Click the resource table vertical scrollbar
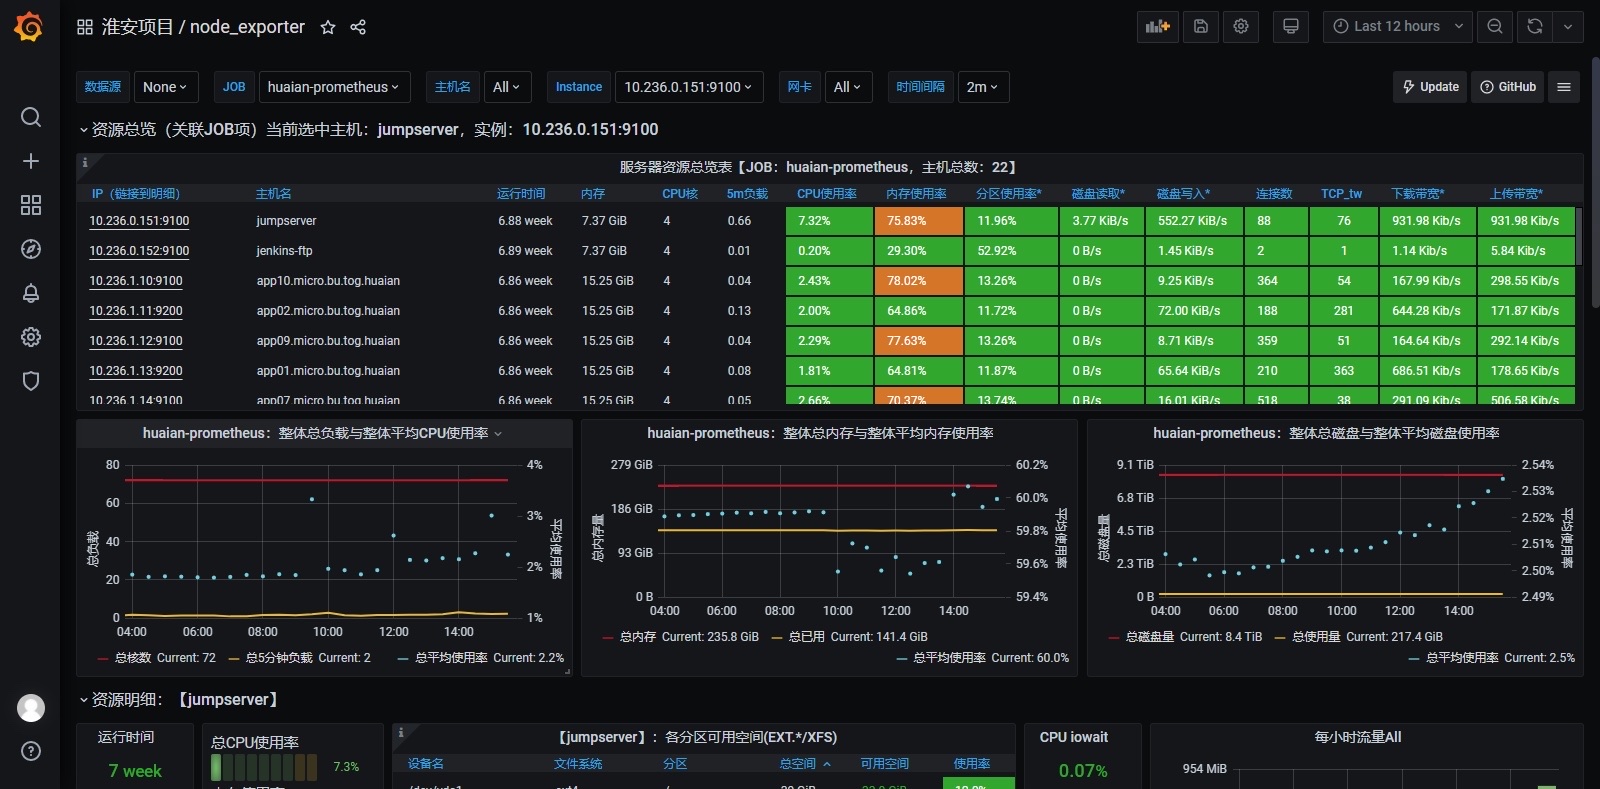Viewport: 1600px width, 789px height. pos(1579,236)
